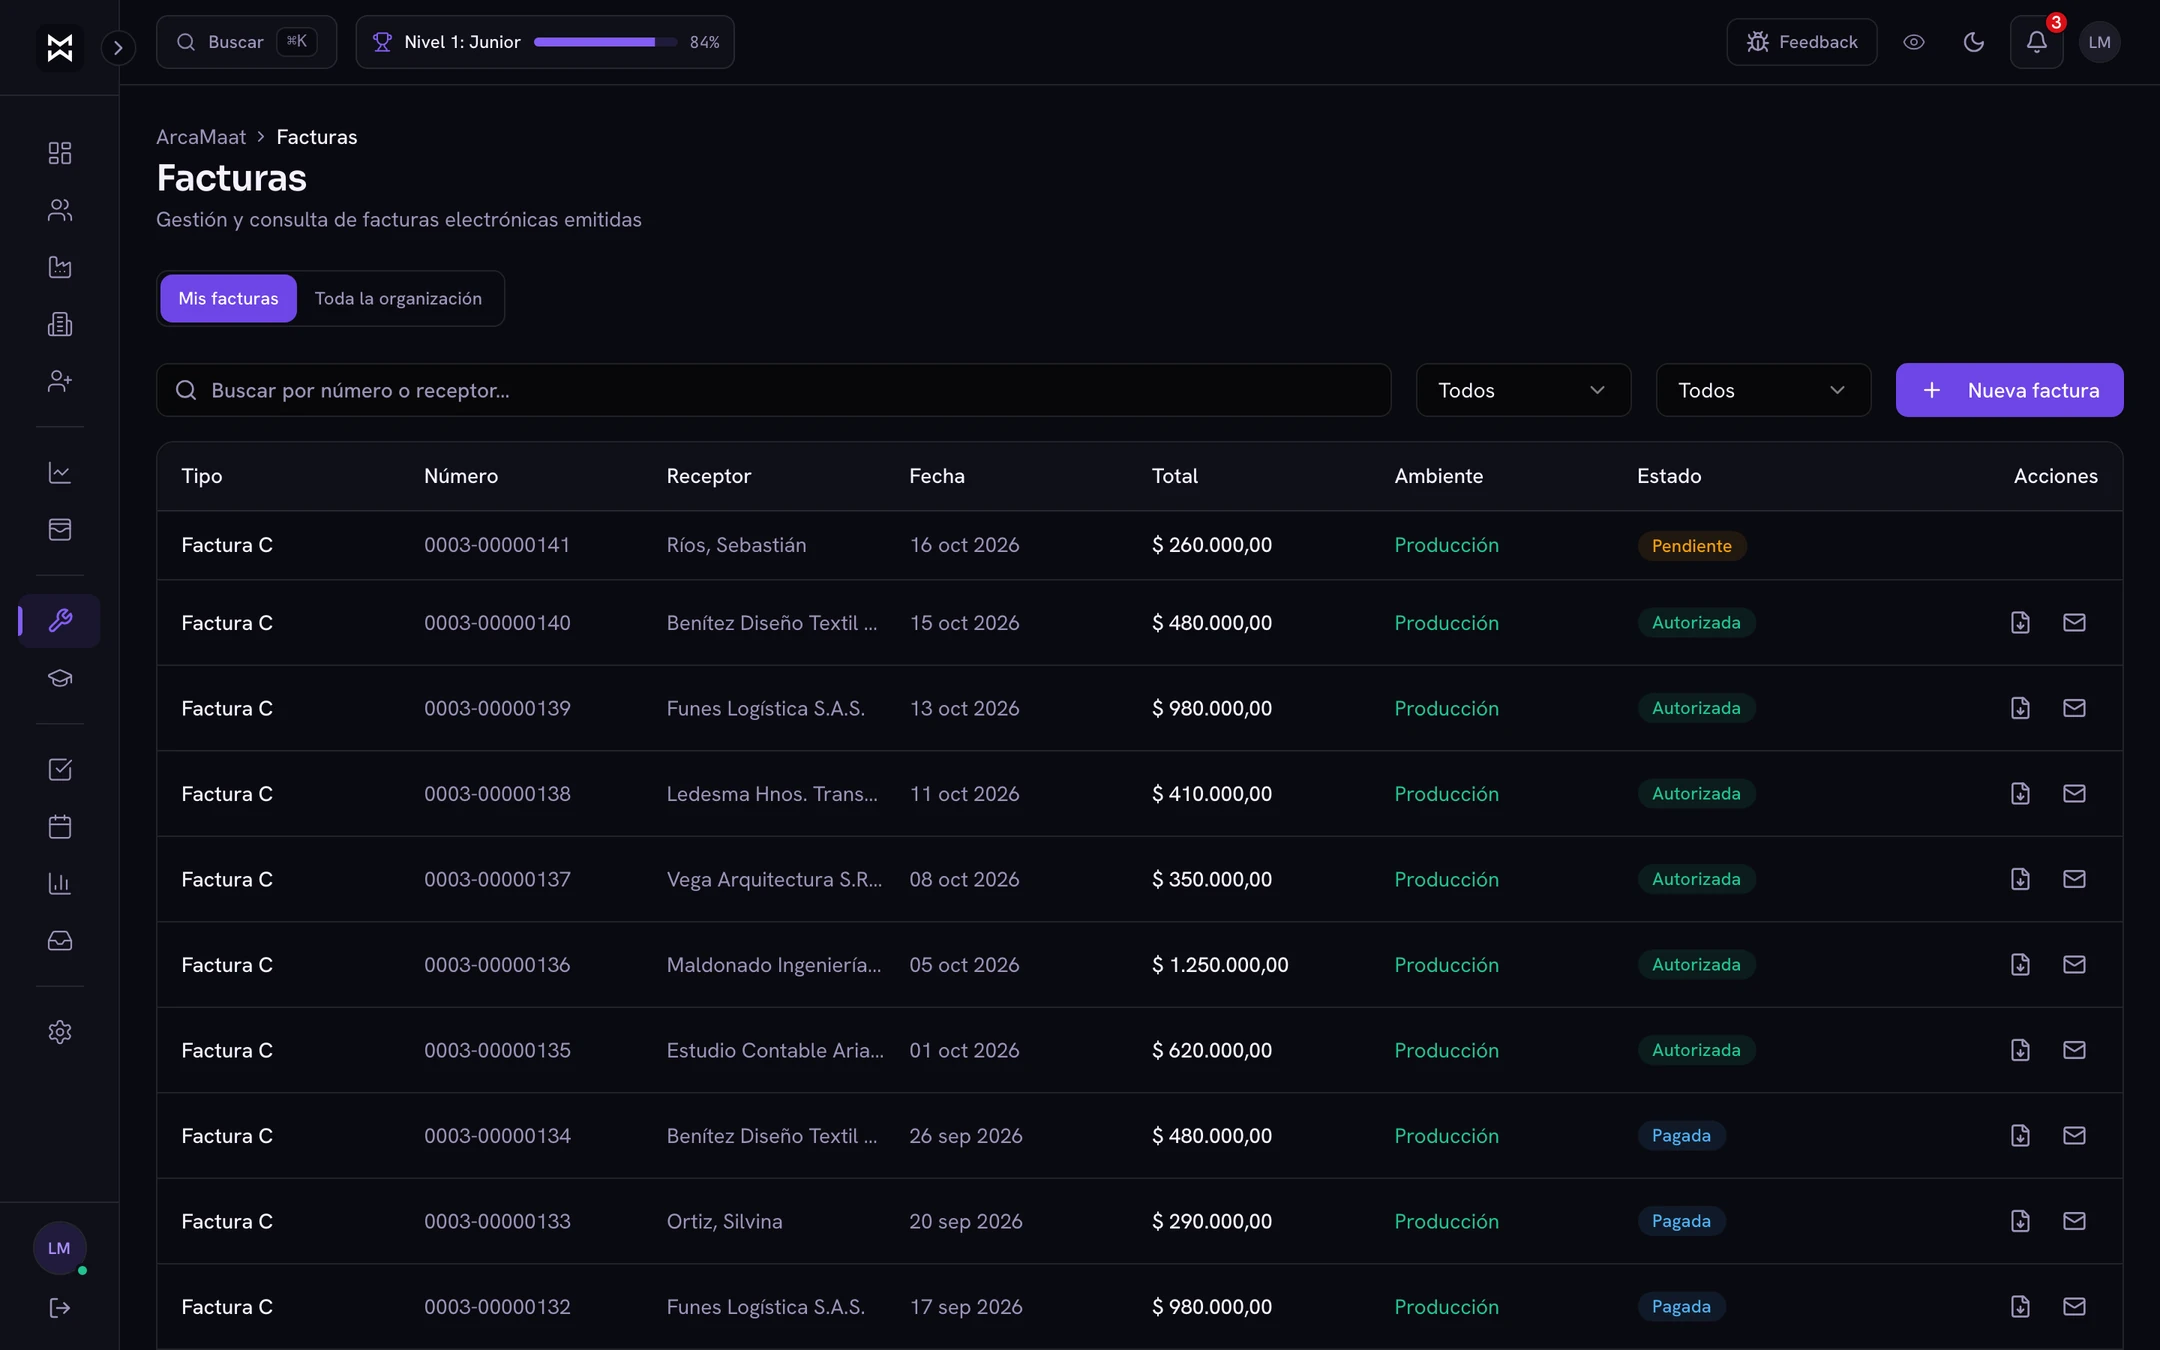Click invoice number 0003-00000141
2160x1350 pixels.
click(497, 545)
